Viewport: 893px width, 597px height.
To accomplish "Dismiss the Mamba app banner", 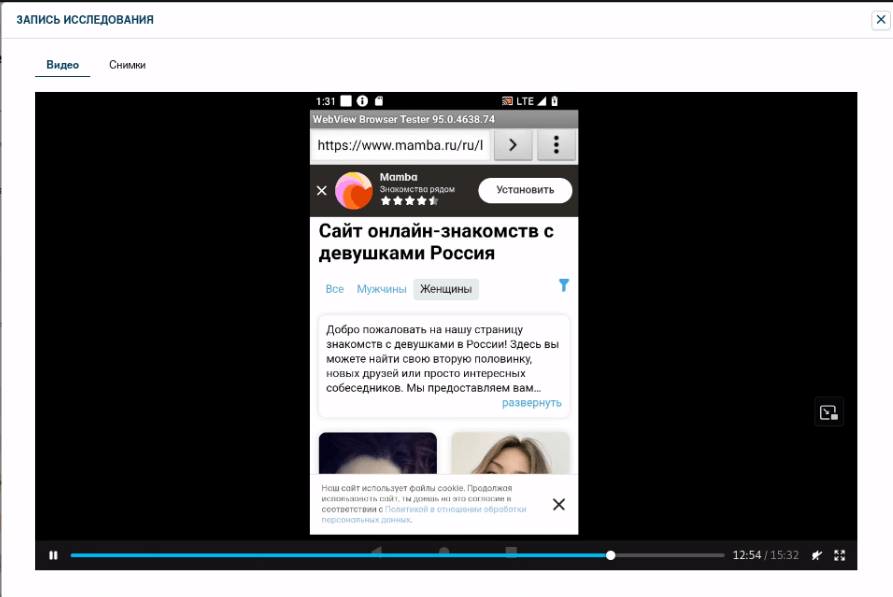I will click(322, 190).
